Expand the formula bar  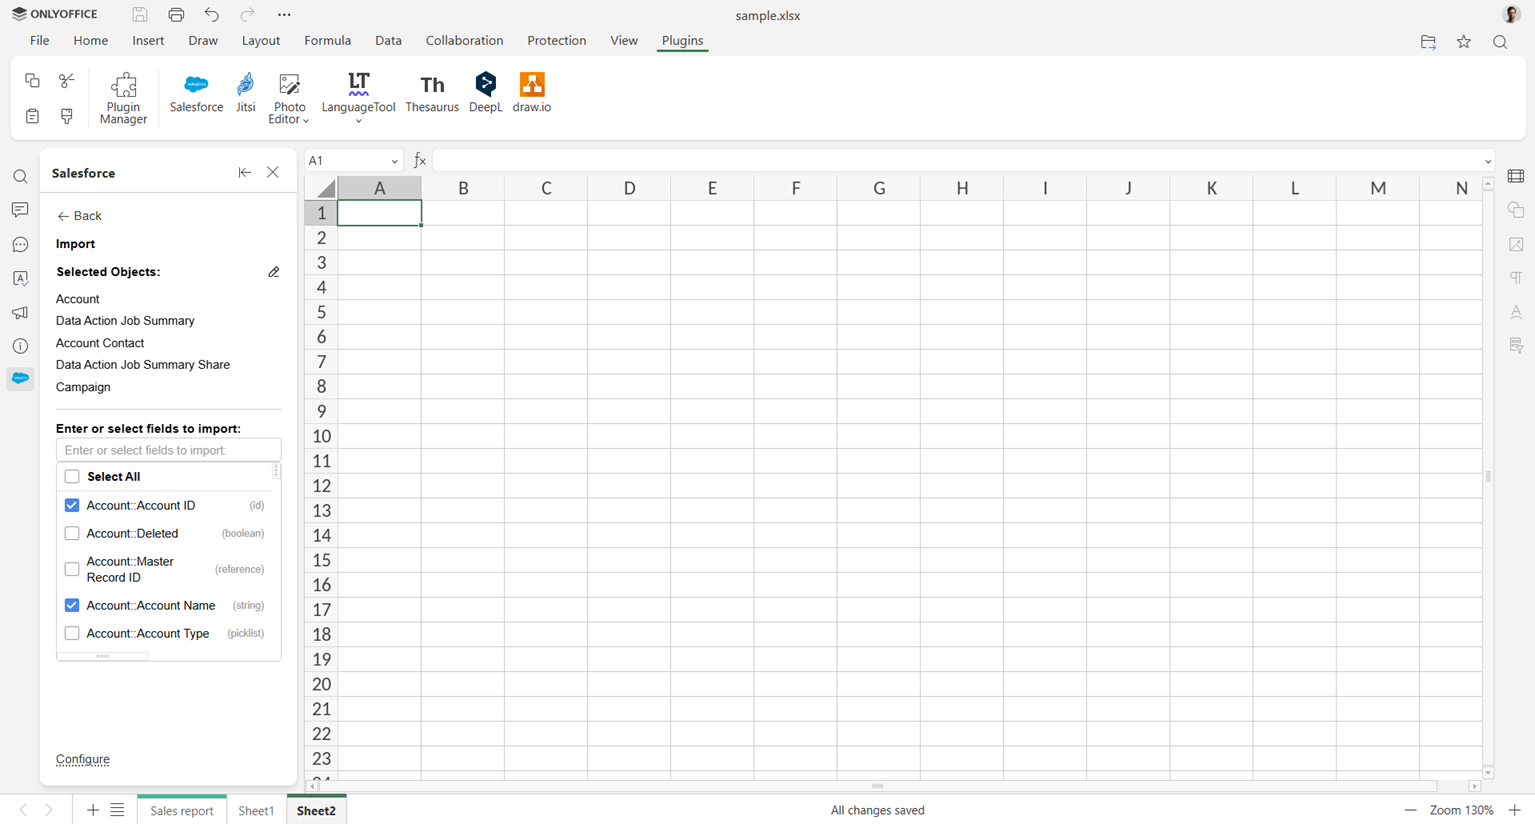[x=1488, y=161]
